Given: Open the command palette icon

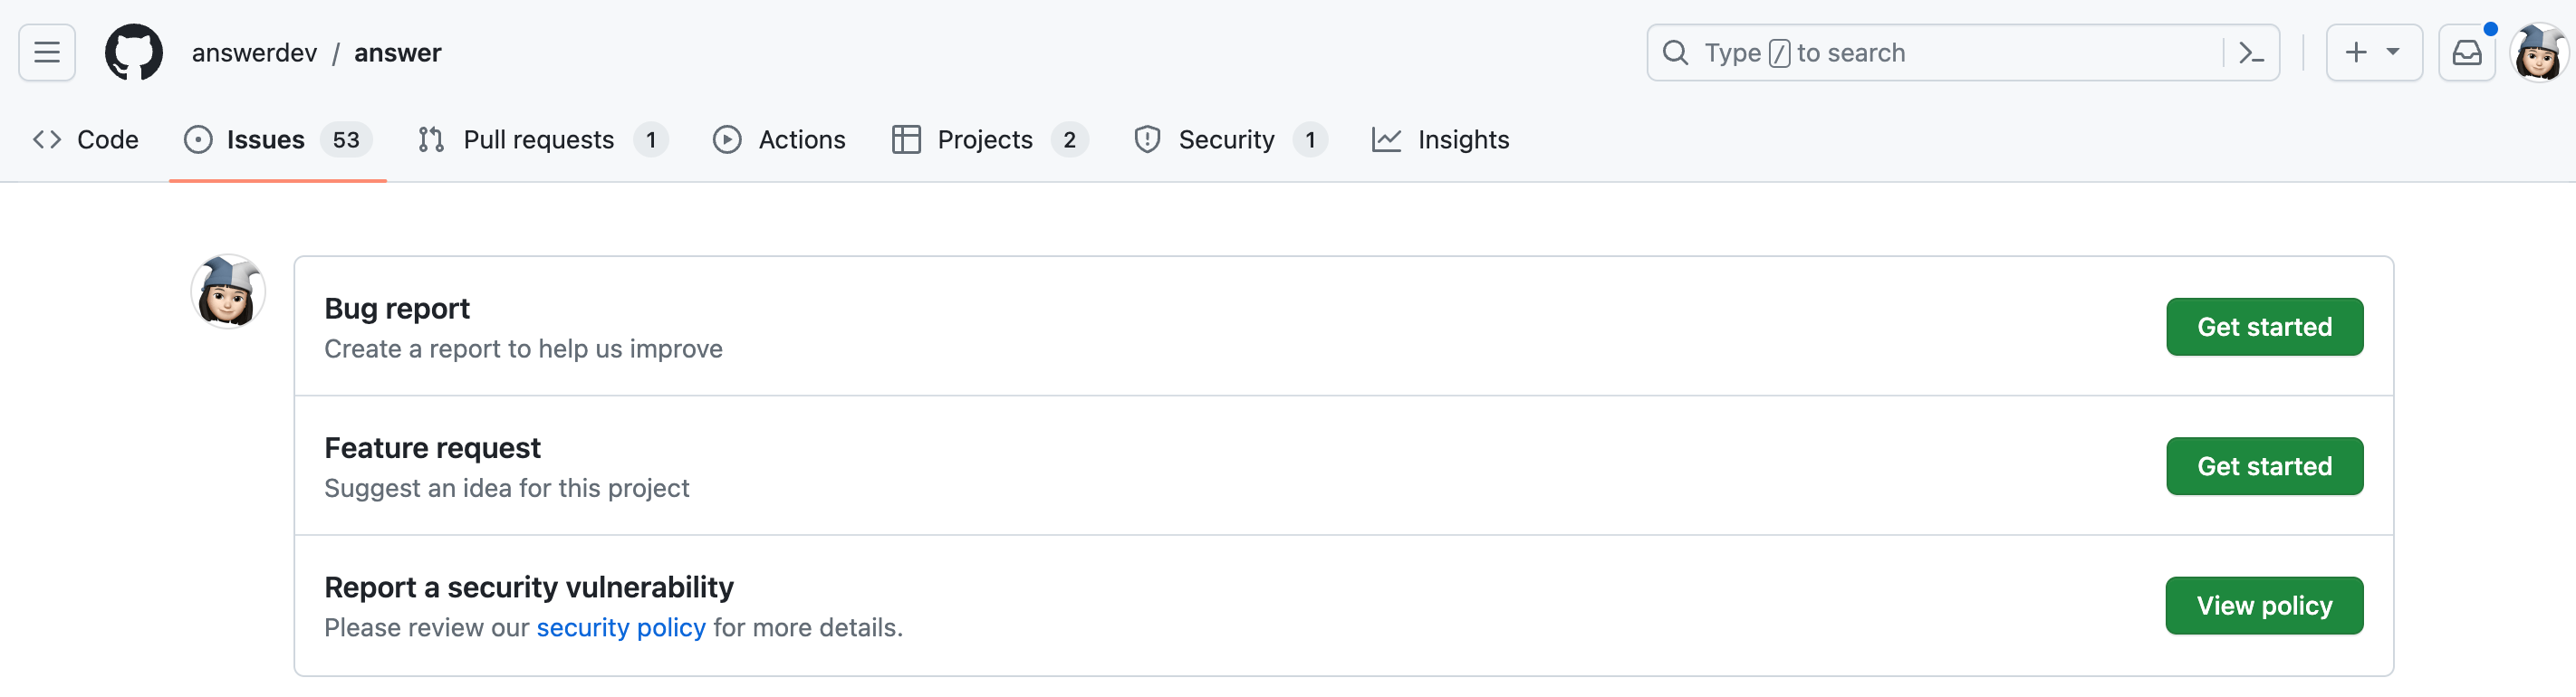Looking at the screenshot, I should [x=2250, y=53].
